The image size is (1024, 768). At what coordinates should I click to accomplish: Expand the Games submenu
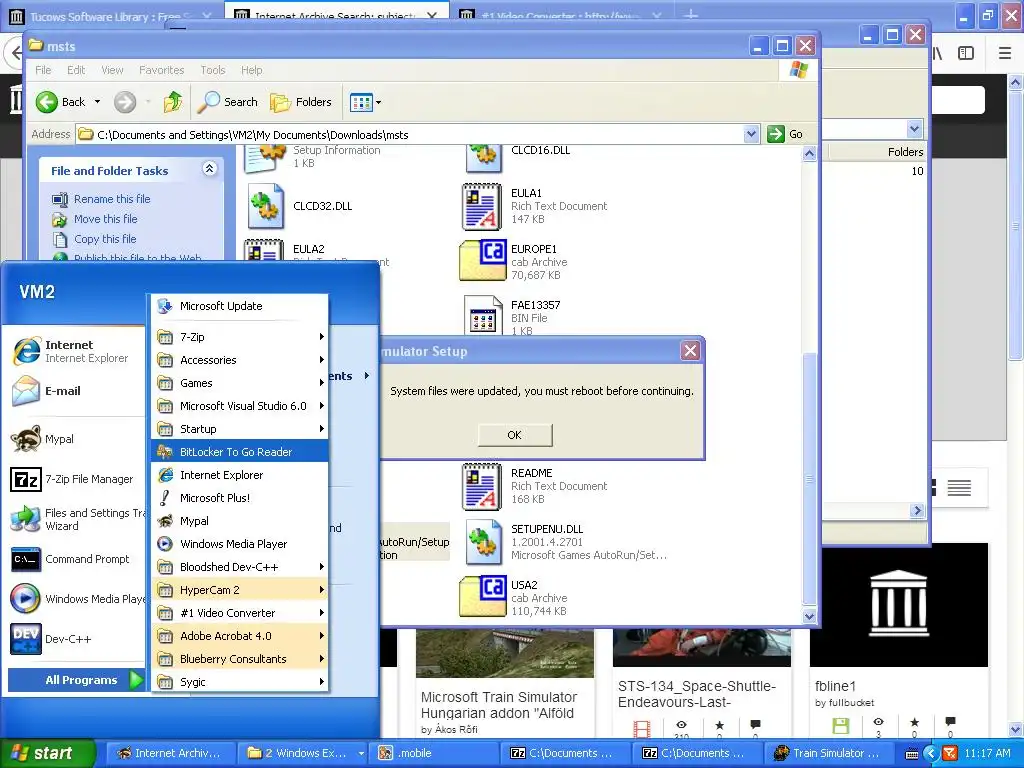tap(240, 383)
